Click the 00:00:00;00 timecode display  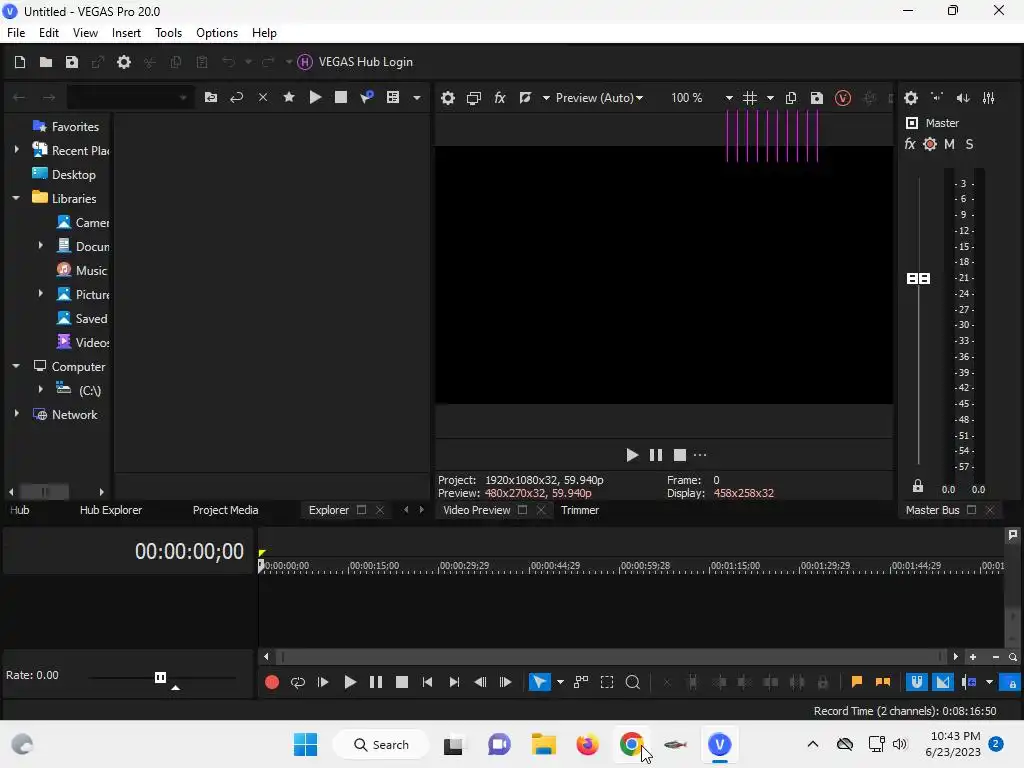click(189, 552)
